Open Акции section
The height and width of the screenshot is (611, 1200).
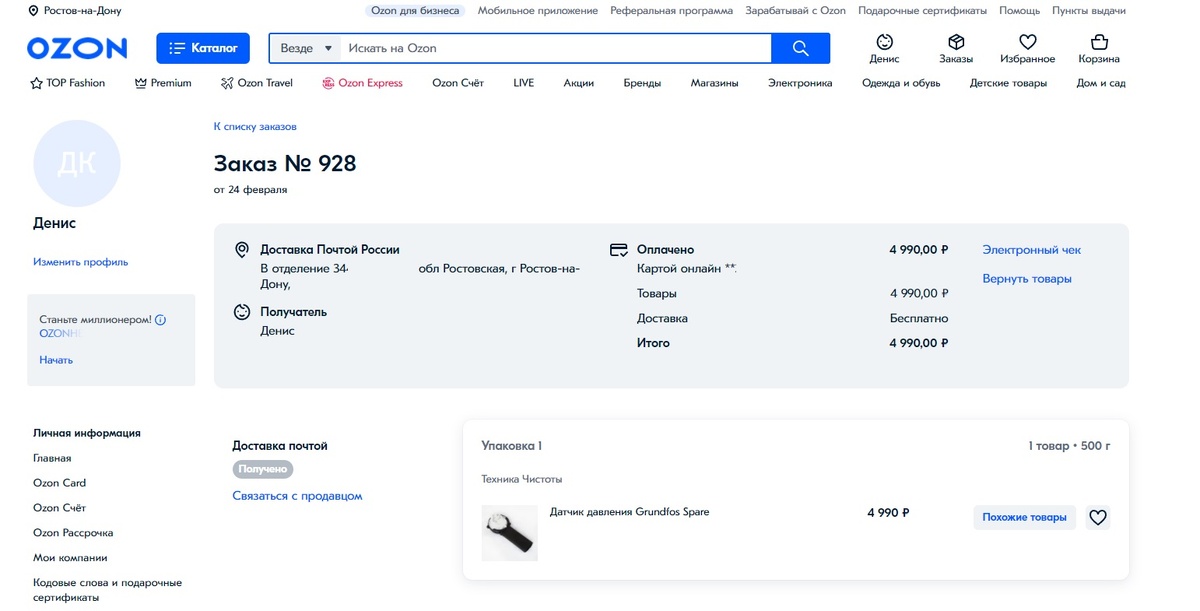pyautogui.click(x=579, y=83)
